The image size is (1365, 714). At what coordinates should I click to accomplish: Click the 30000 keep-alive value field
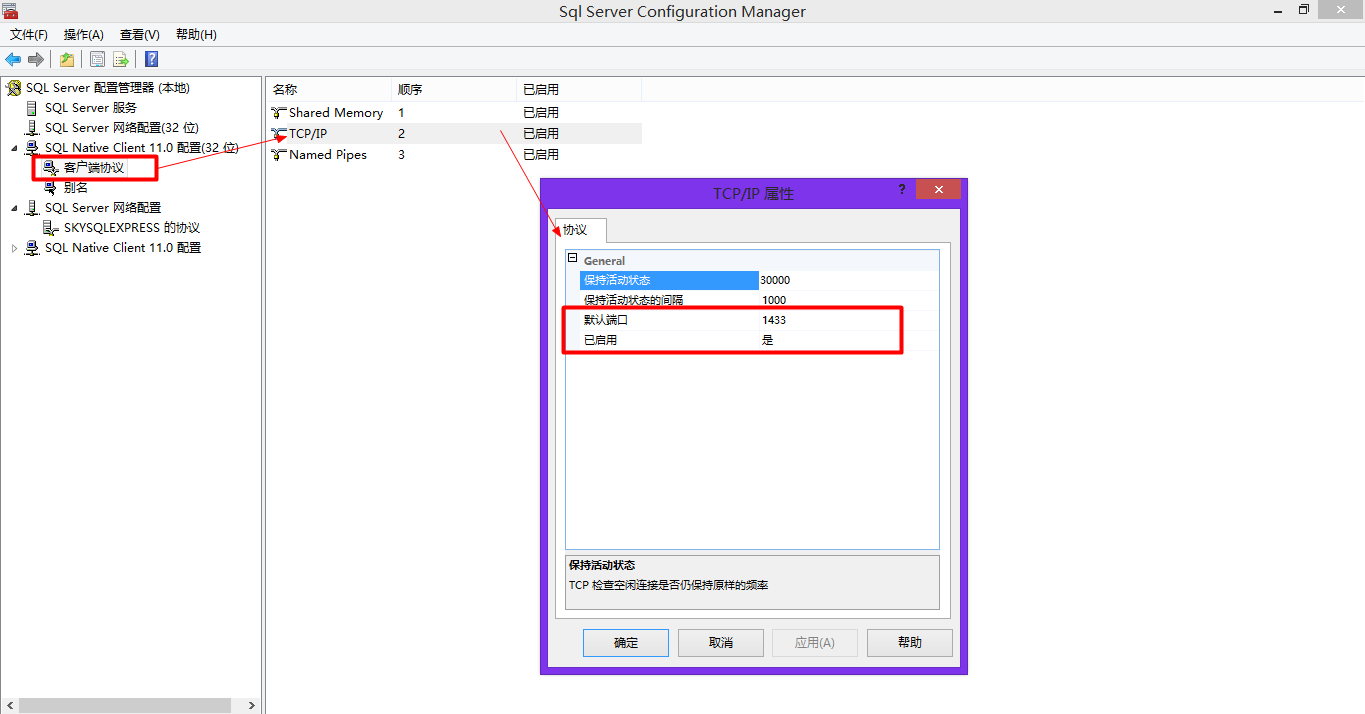pyautogui.click(x=848, y=280)
